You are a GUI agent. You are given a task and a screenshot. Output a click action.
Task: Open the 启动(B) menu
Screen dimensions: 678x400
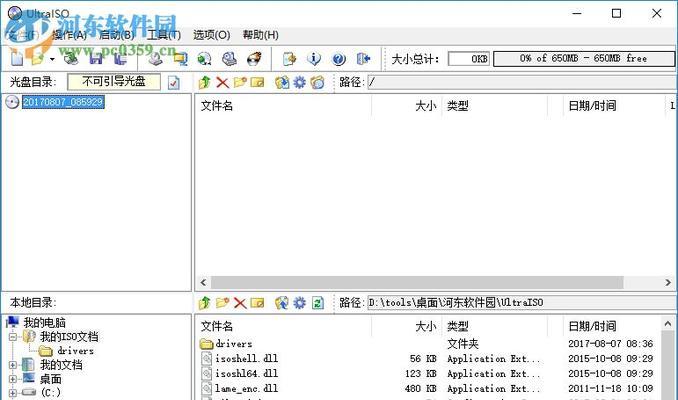pos(117,35)
